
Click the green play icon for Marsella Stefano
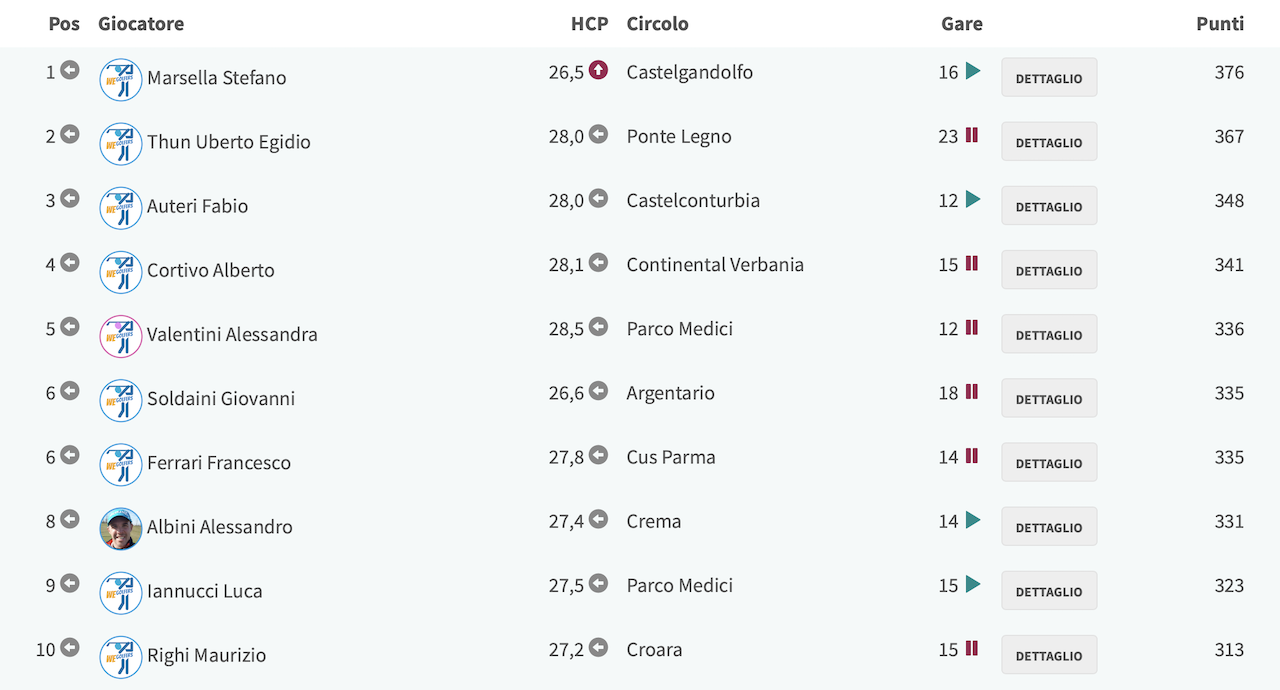(x=973, y=71)
